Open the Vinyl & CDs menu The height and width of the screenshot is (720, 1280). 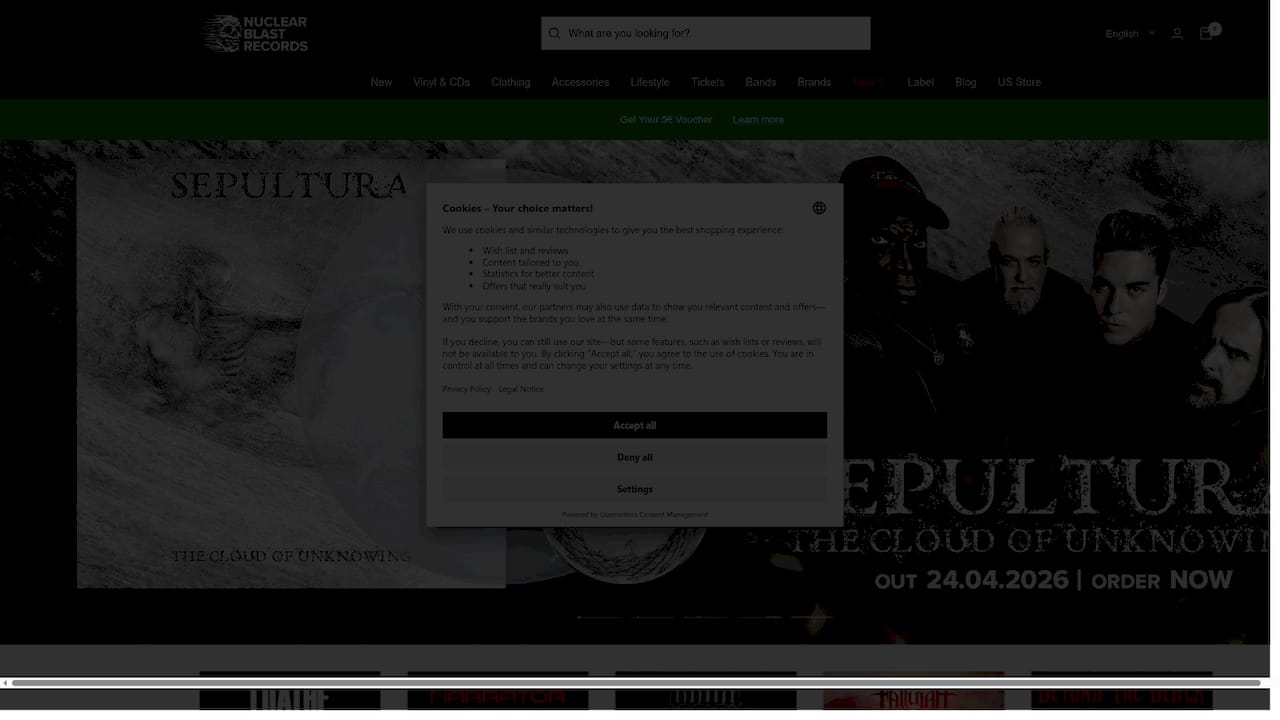click(x=441, y=82)
